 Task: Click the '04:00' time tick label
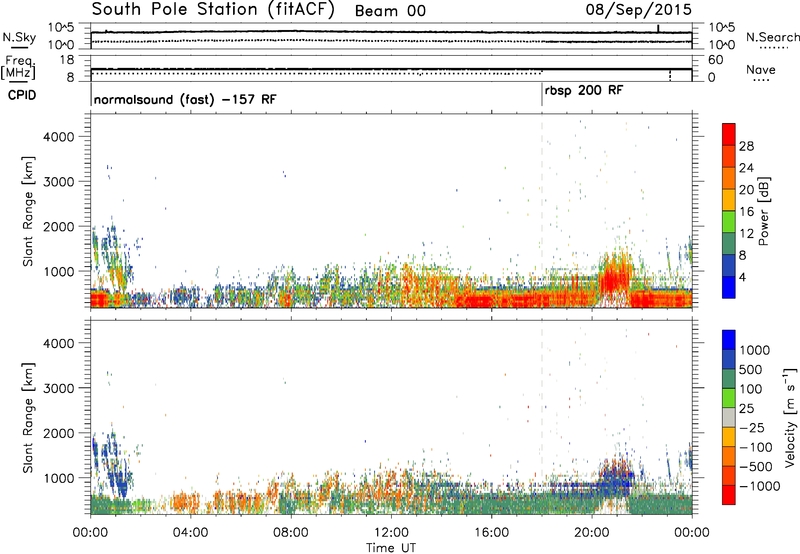(x=190, y=533)
